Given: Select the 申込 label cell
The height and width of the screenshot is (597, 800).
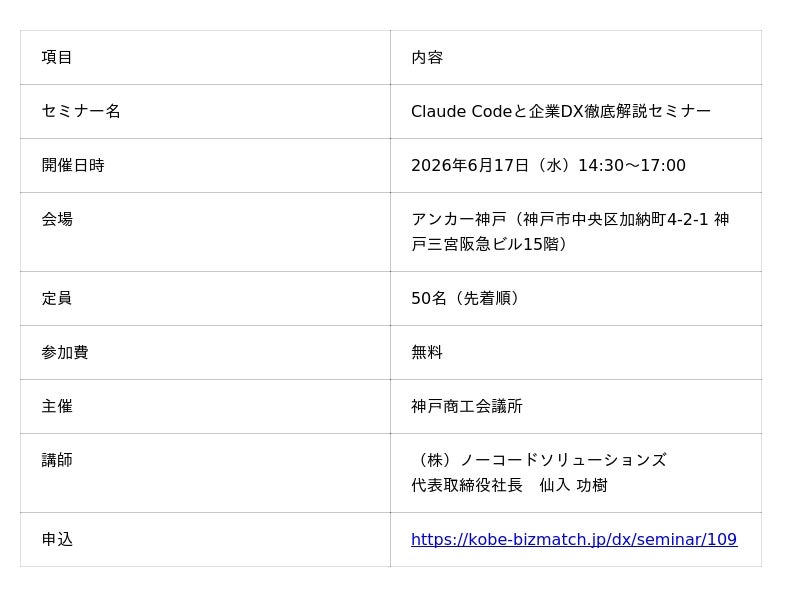Looking at the screenshot, I should (x=57, y=540).
